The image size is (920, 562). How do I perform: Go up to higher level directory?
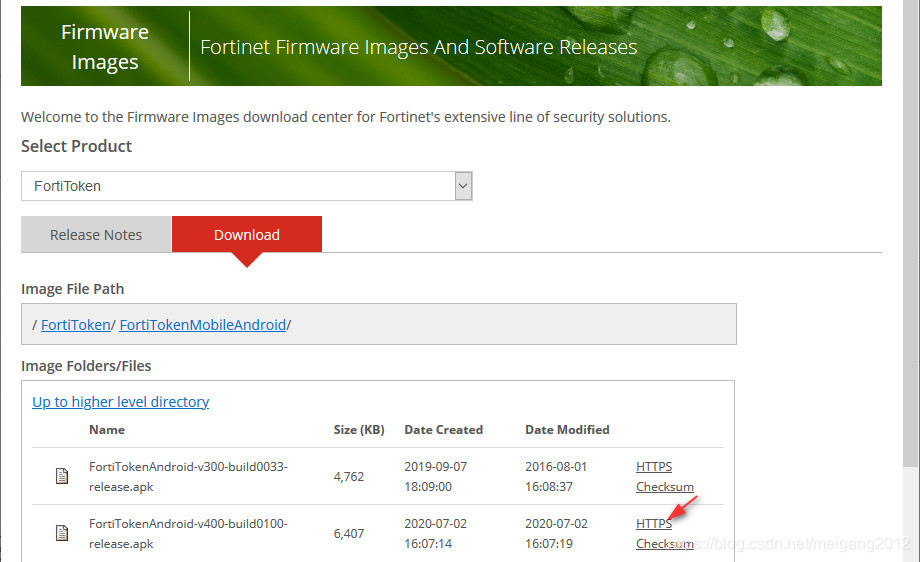(120, 402)
